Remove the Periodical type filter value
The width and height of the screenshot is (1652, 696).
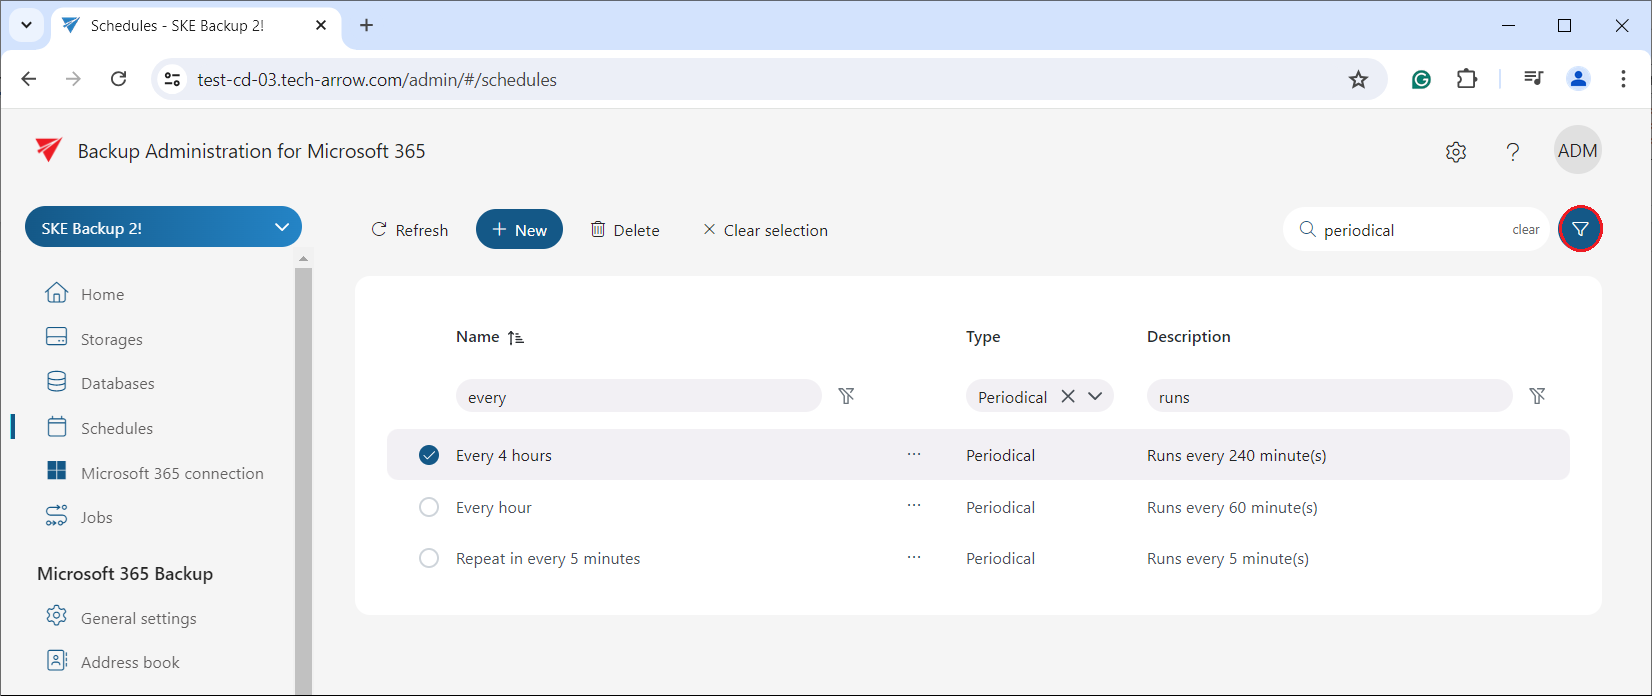coord(1068,396)
